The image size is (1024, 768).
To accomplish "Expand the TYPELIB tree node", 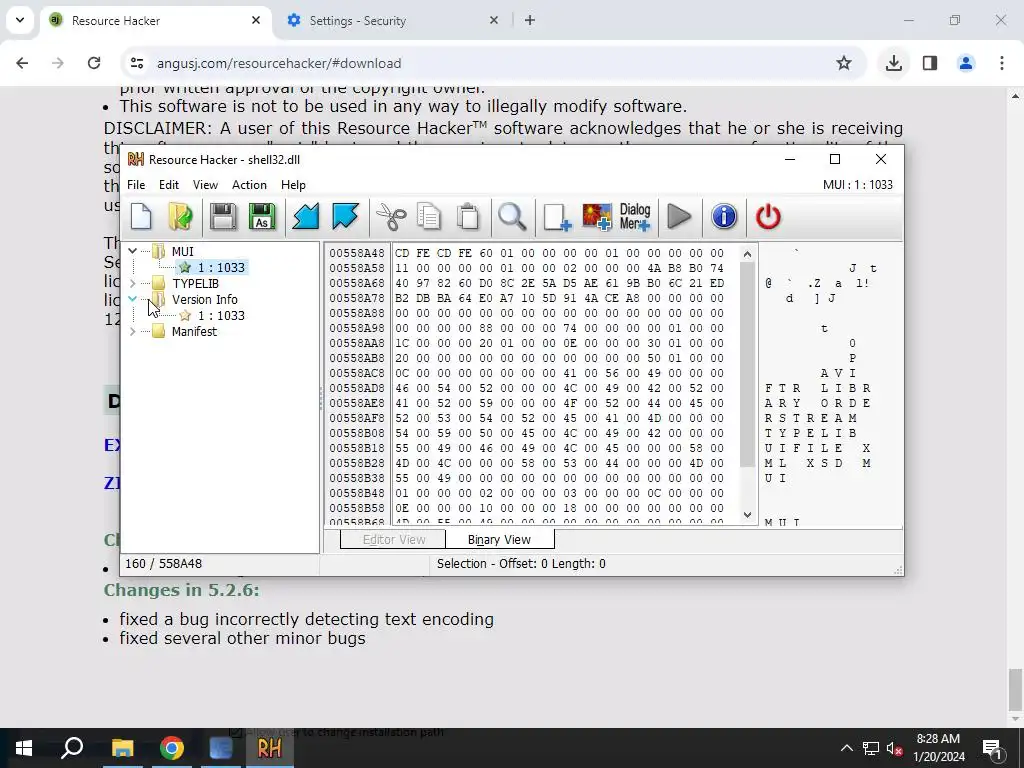I will point(133,283).
